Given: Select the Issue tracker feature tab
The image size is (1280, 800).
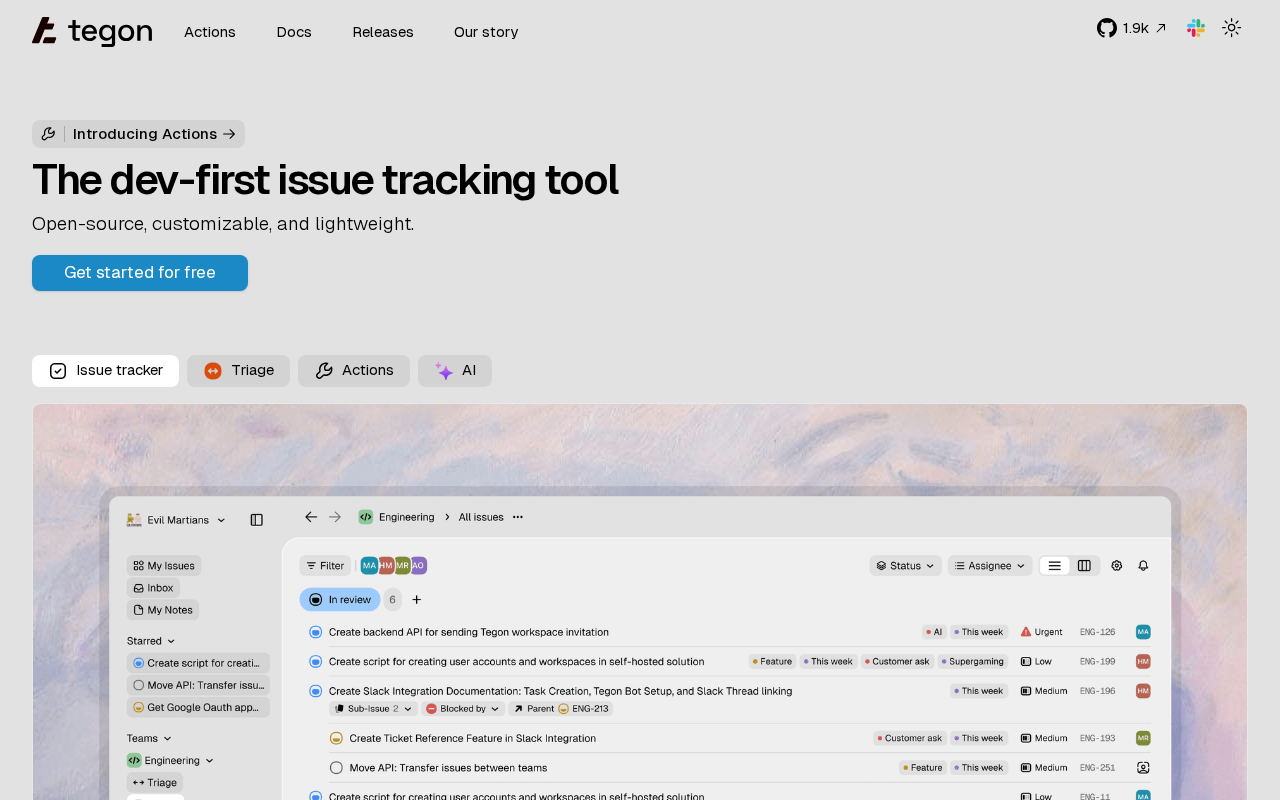Looking at the screenshot, I should pos(106,371).
